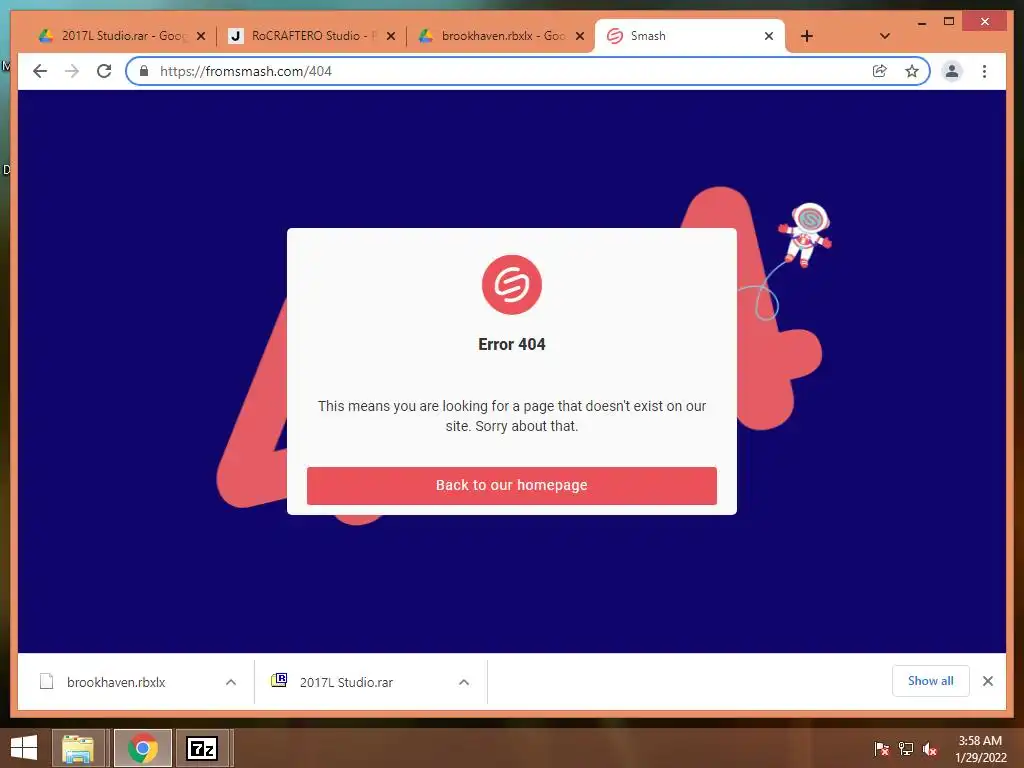Click the astronaut illustration
1024x768 pixels.
[x=805, y=234]
